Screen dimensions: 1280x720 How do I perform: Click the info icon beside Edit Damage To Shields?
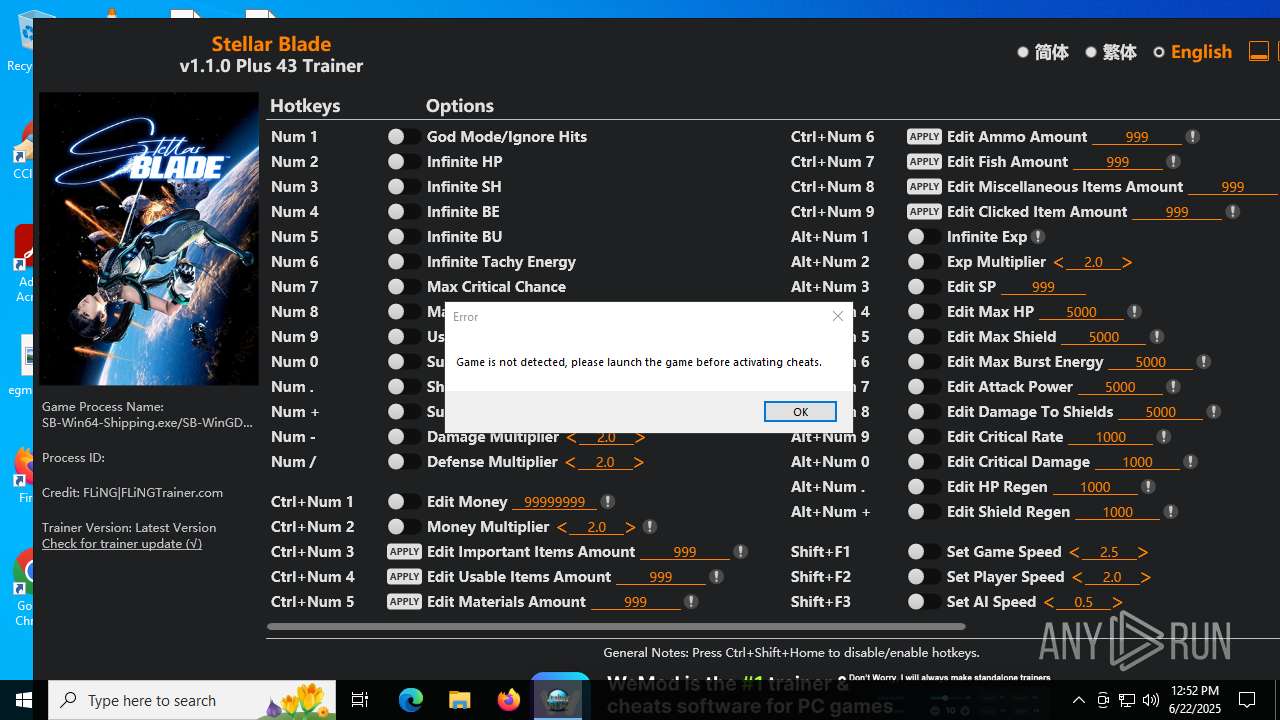1213,412
